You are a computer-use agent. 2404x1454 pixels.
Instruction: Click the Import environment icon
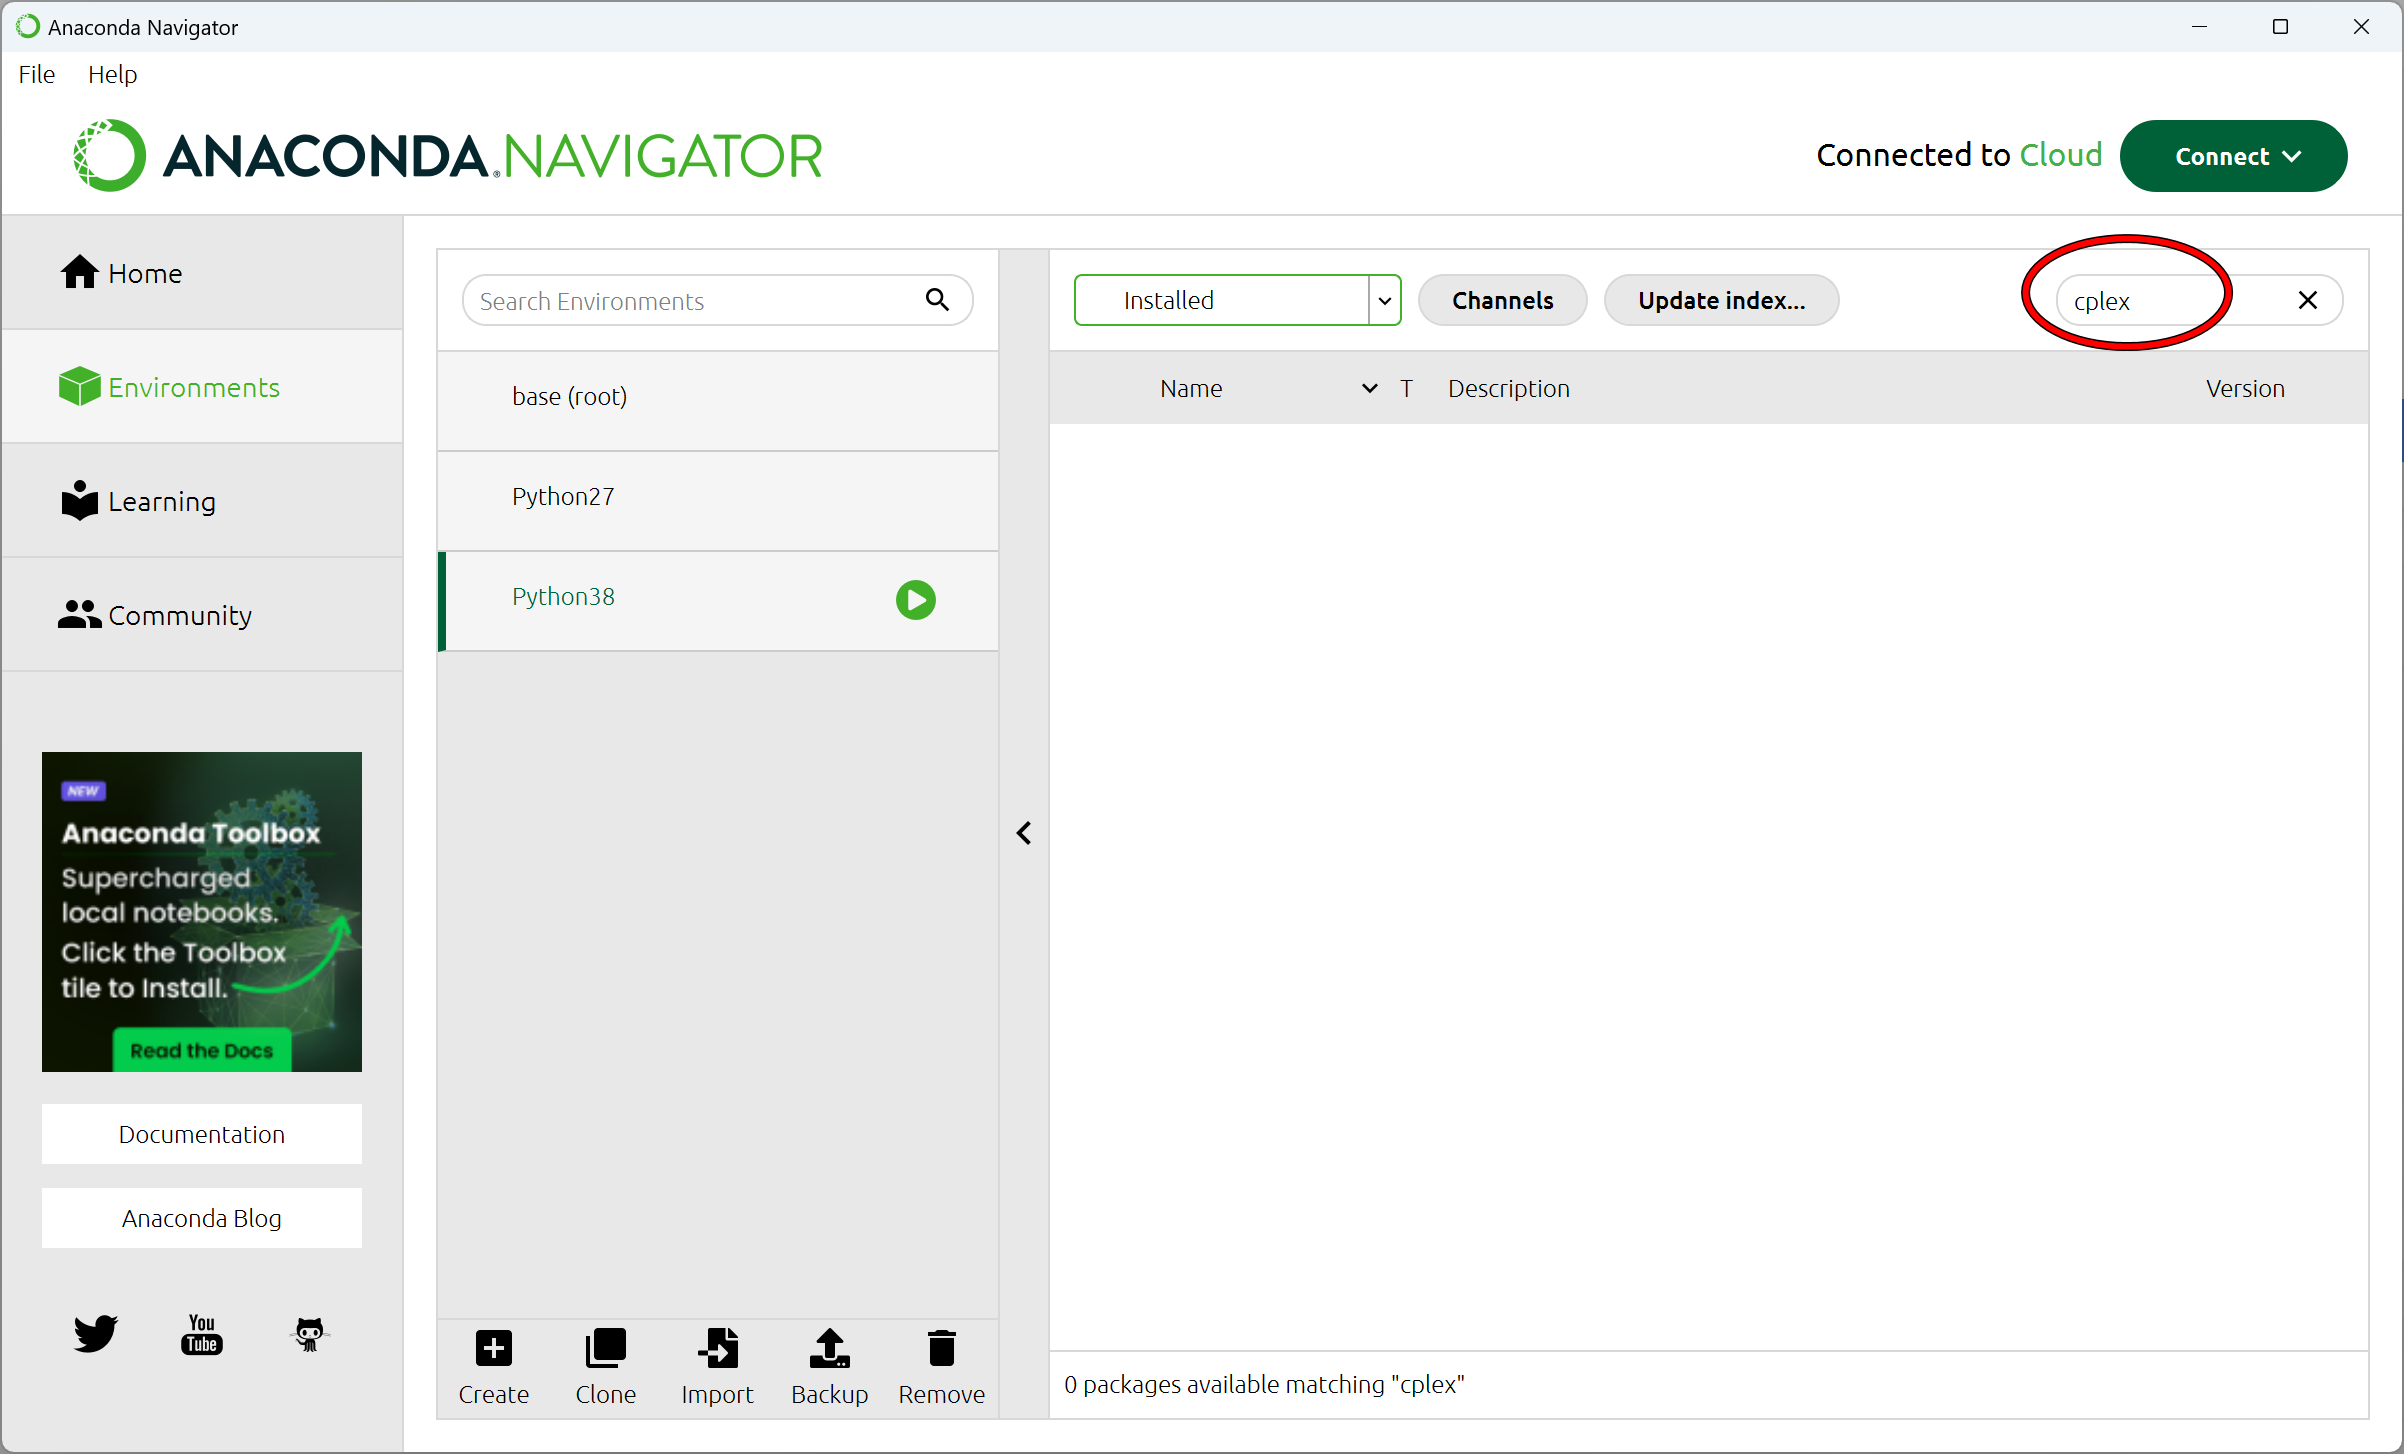[718, 1348]
